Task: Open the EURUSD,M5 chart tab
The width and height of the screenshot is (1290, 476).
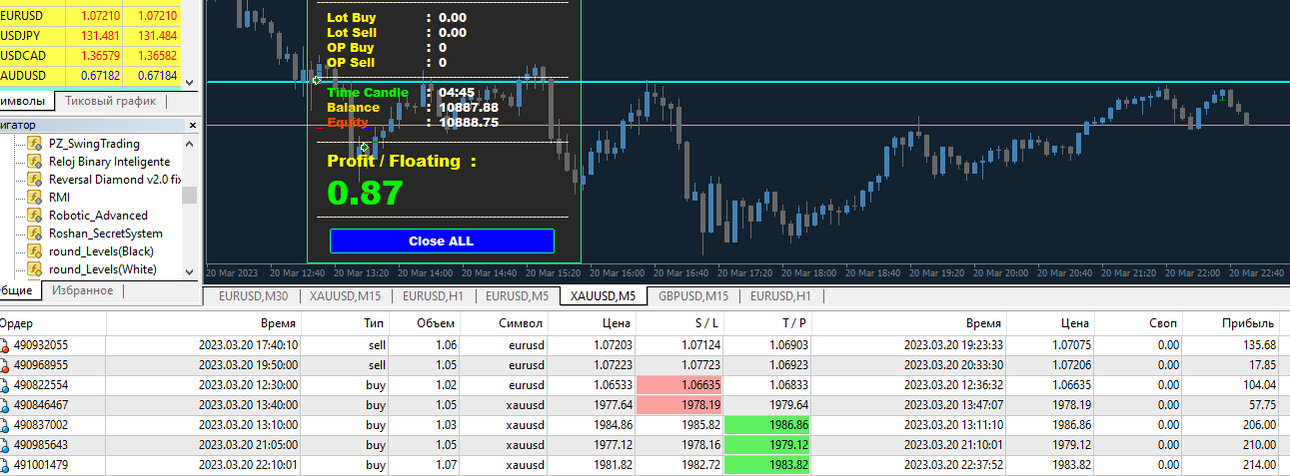Action: tap(517, 296)
